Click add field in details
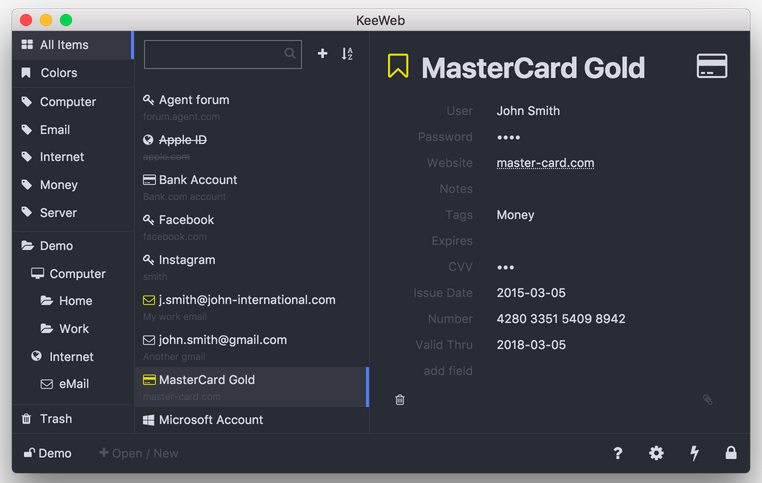This screenshot has height=483, width=762. (448, 371)
